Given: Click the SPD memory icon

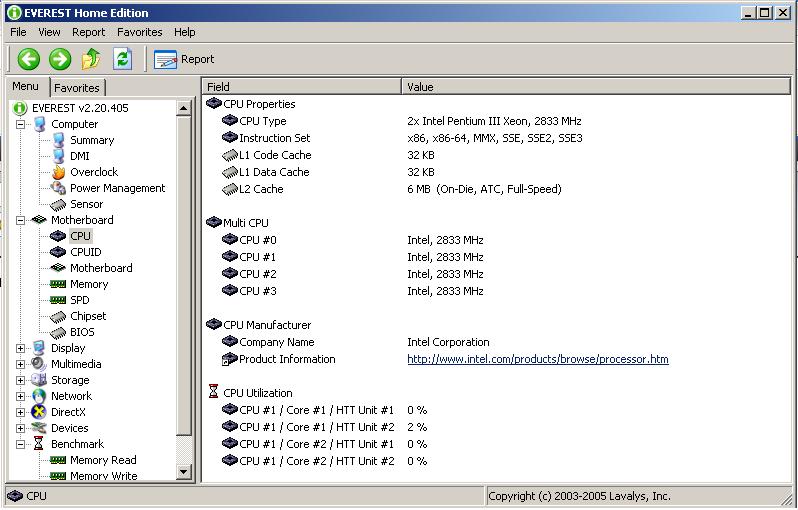Looking at the screenshot, I should (58, 300).
